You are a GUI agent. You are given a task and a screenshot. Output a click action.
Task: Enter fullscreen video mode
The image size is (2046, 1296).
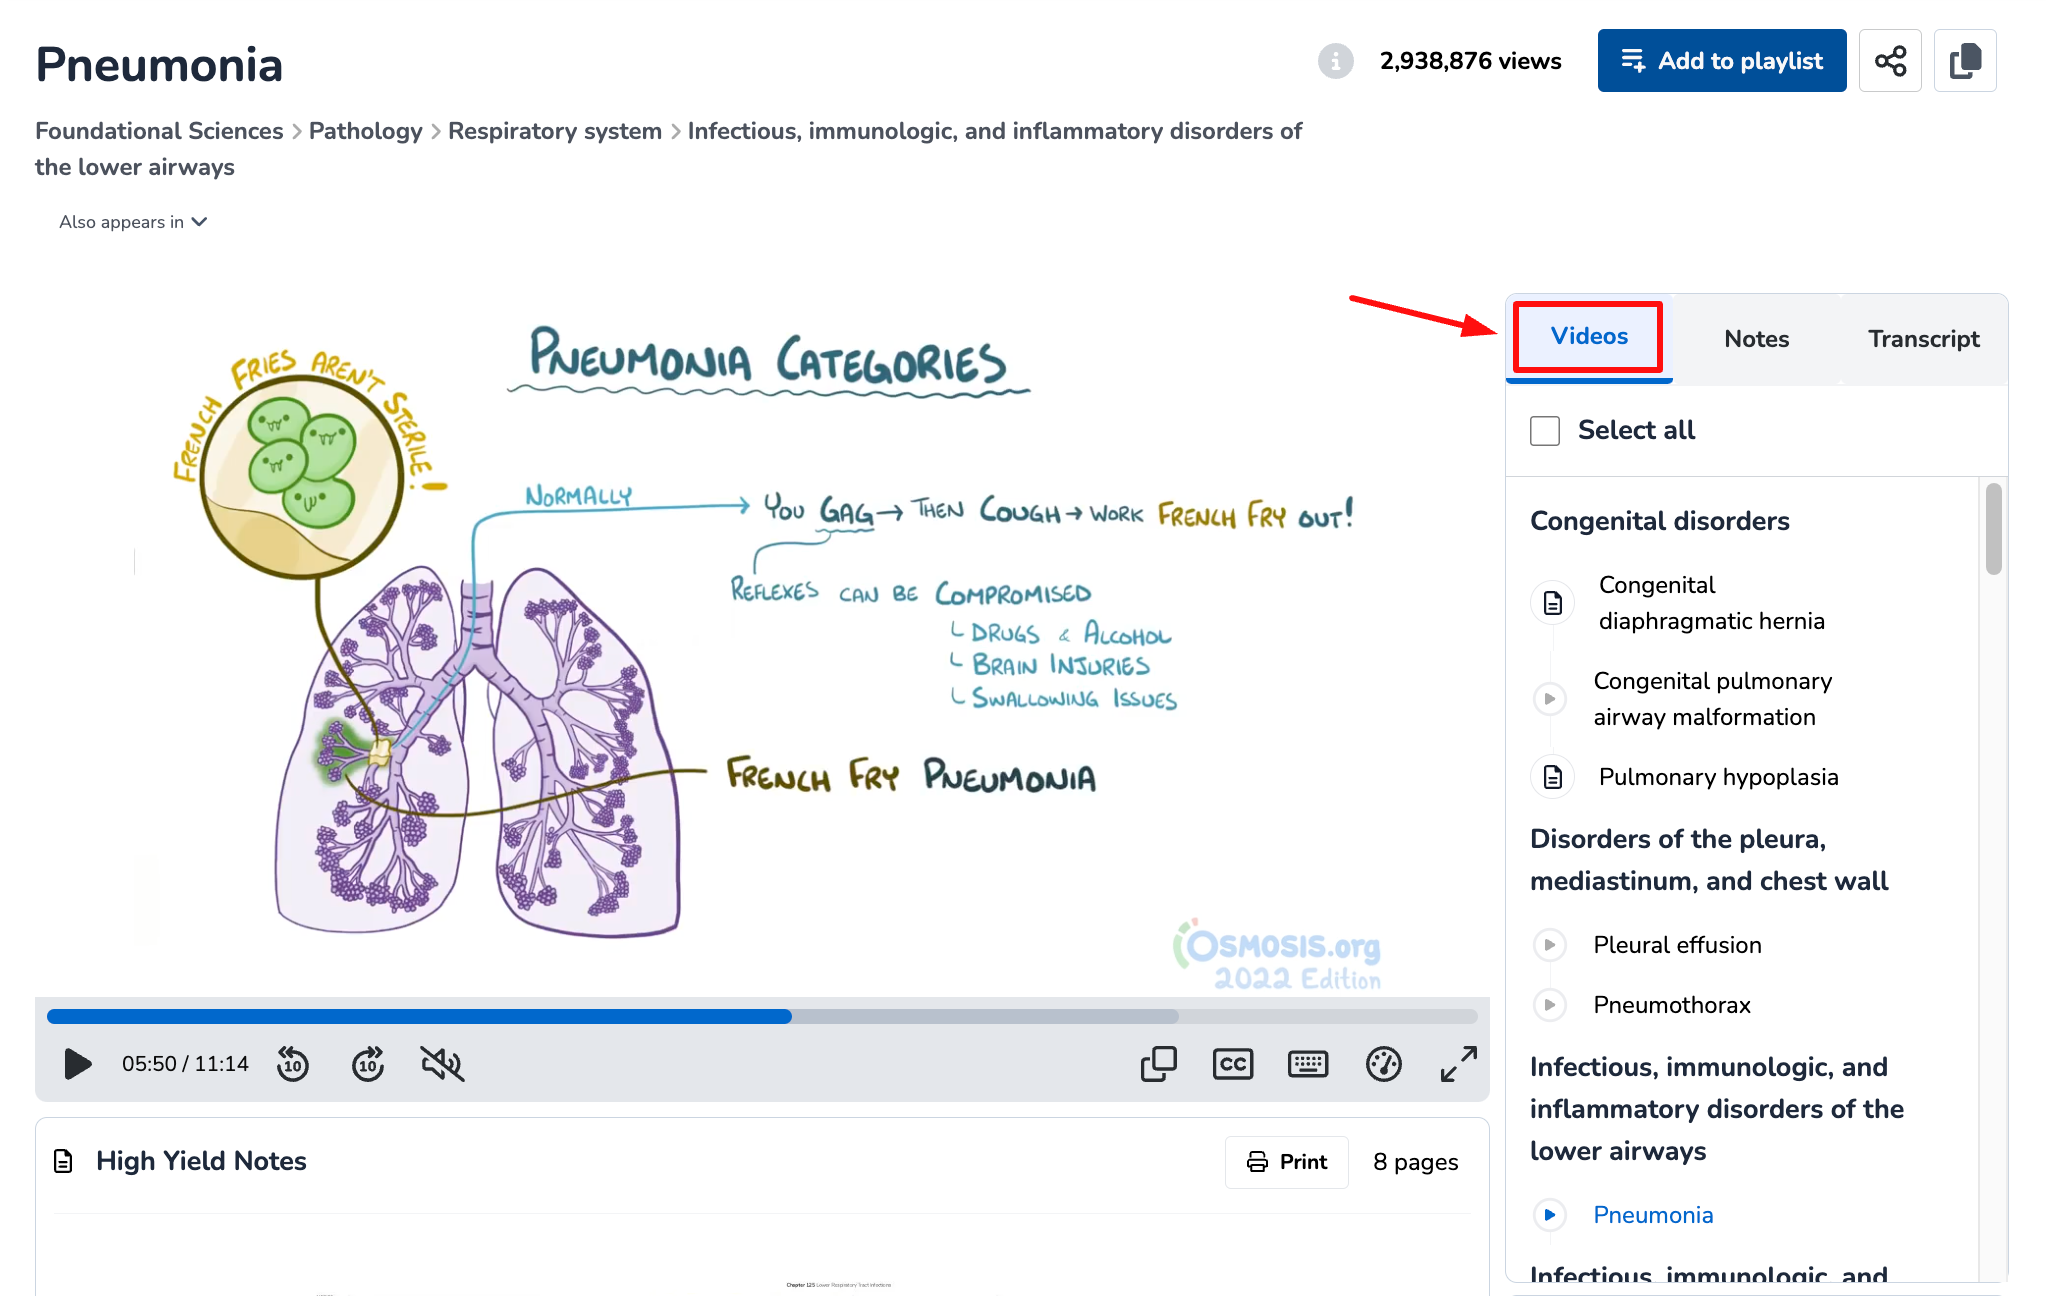coord(1459,1064)
